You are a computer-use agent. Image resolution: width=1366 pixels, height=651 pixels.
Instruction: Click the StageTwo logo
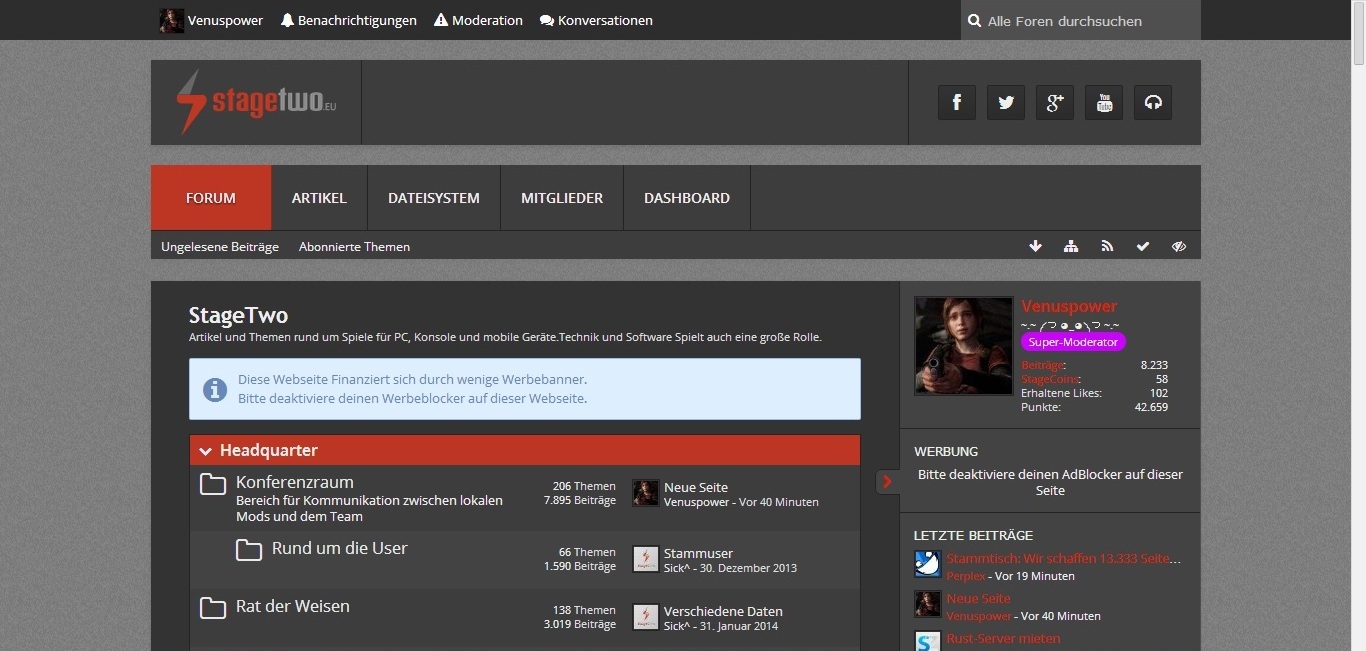tap(256, 102)
